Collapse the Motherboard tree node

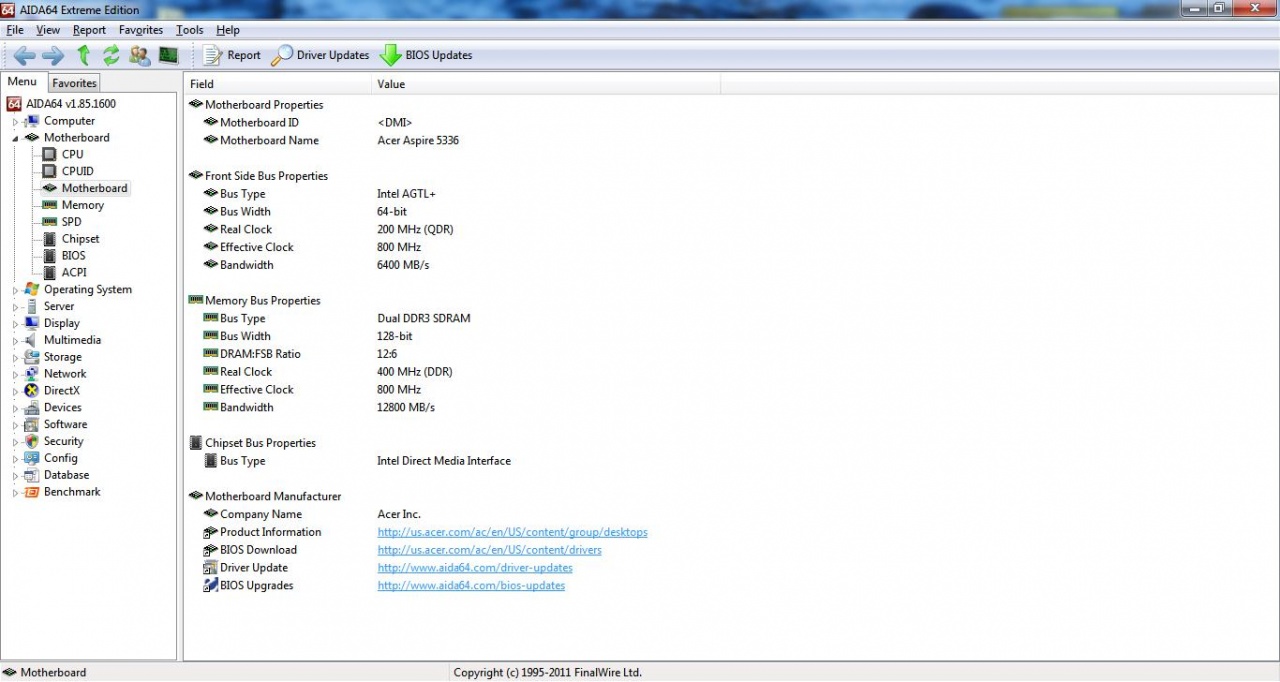pos(15,138)
